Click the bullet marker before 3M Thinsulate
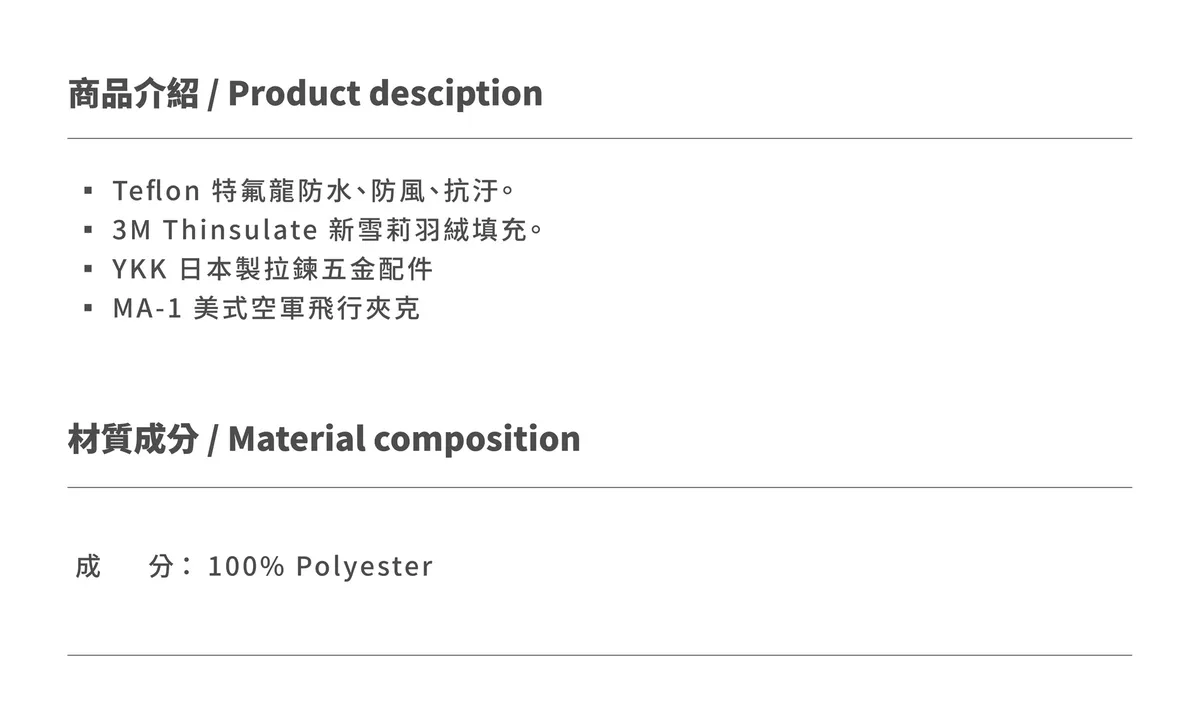Viewport: 1200px width, 704px height. tap(89, 230)
